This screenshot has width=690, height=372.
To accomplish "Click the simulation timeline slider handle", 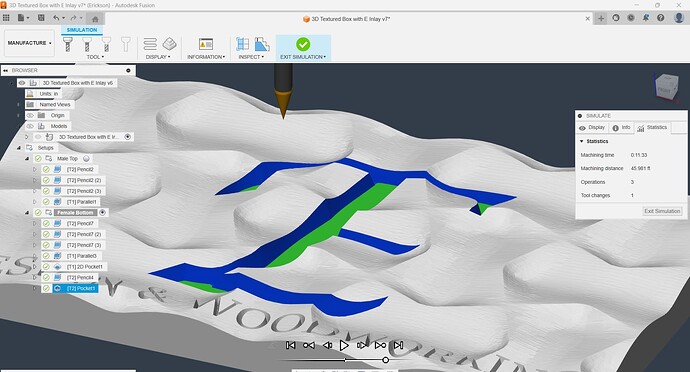I will click(385, 360).
